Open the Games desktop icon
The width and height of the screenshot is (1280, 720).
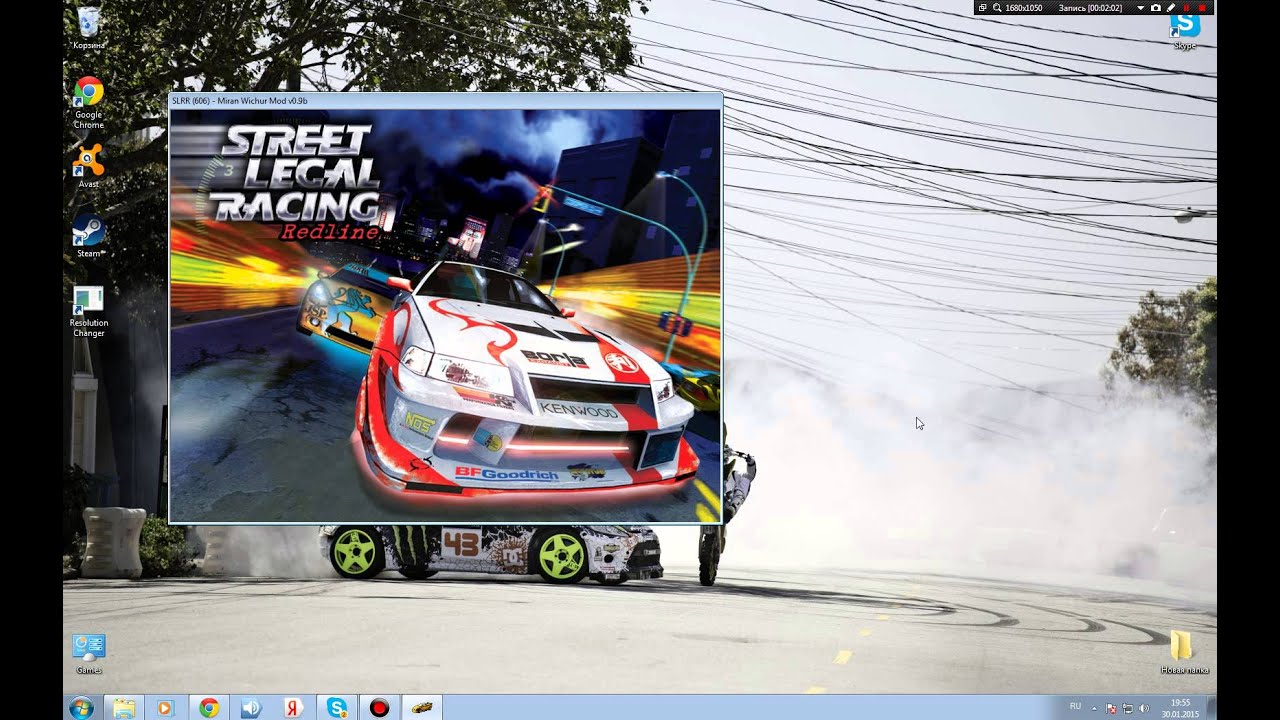click(x=88, y=653)
